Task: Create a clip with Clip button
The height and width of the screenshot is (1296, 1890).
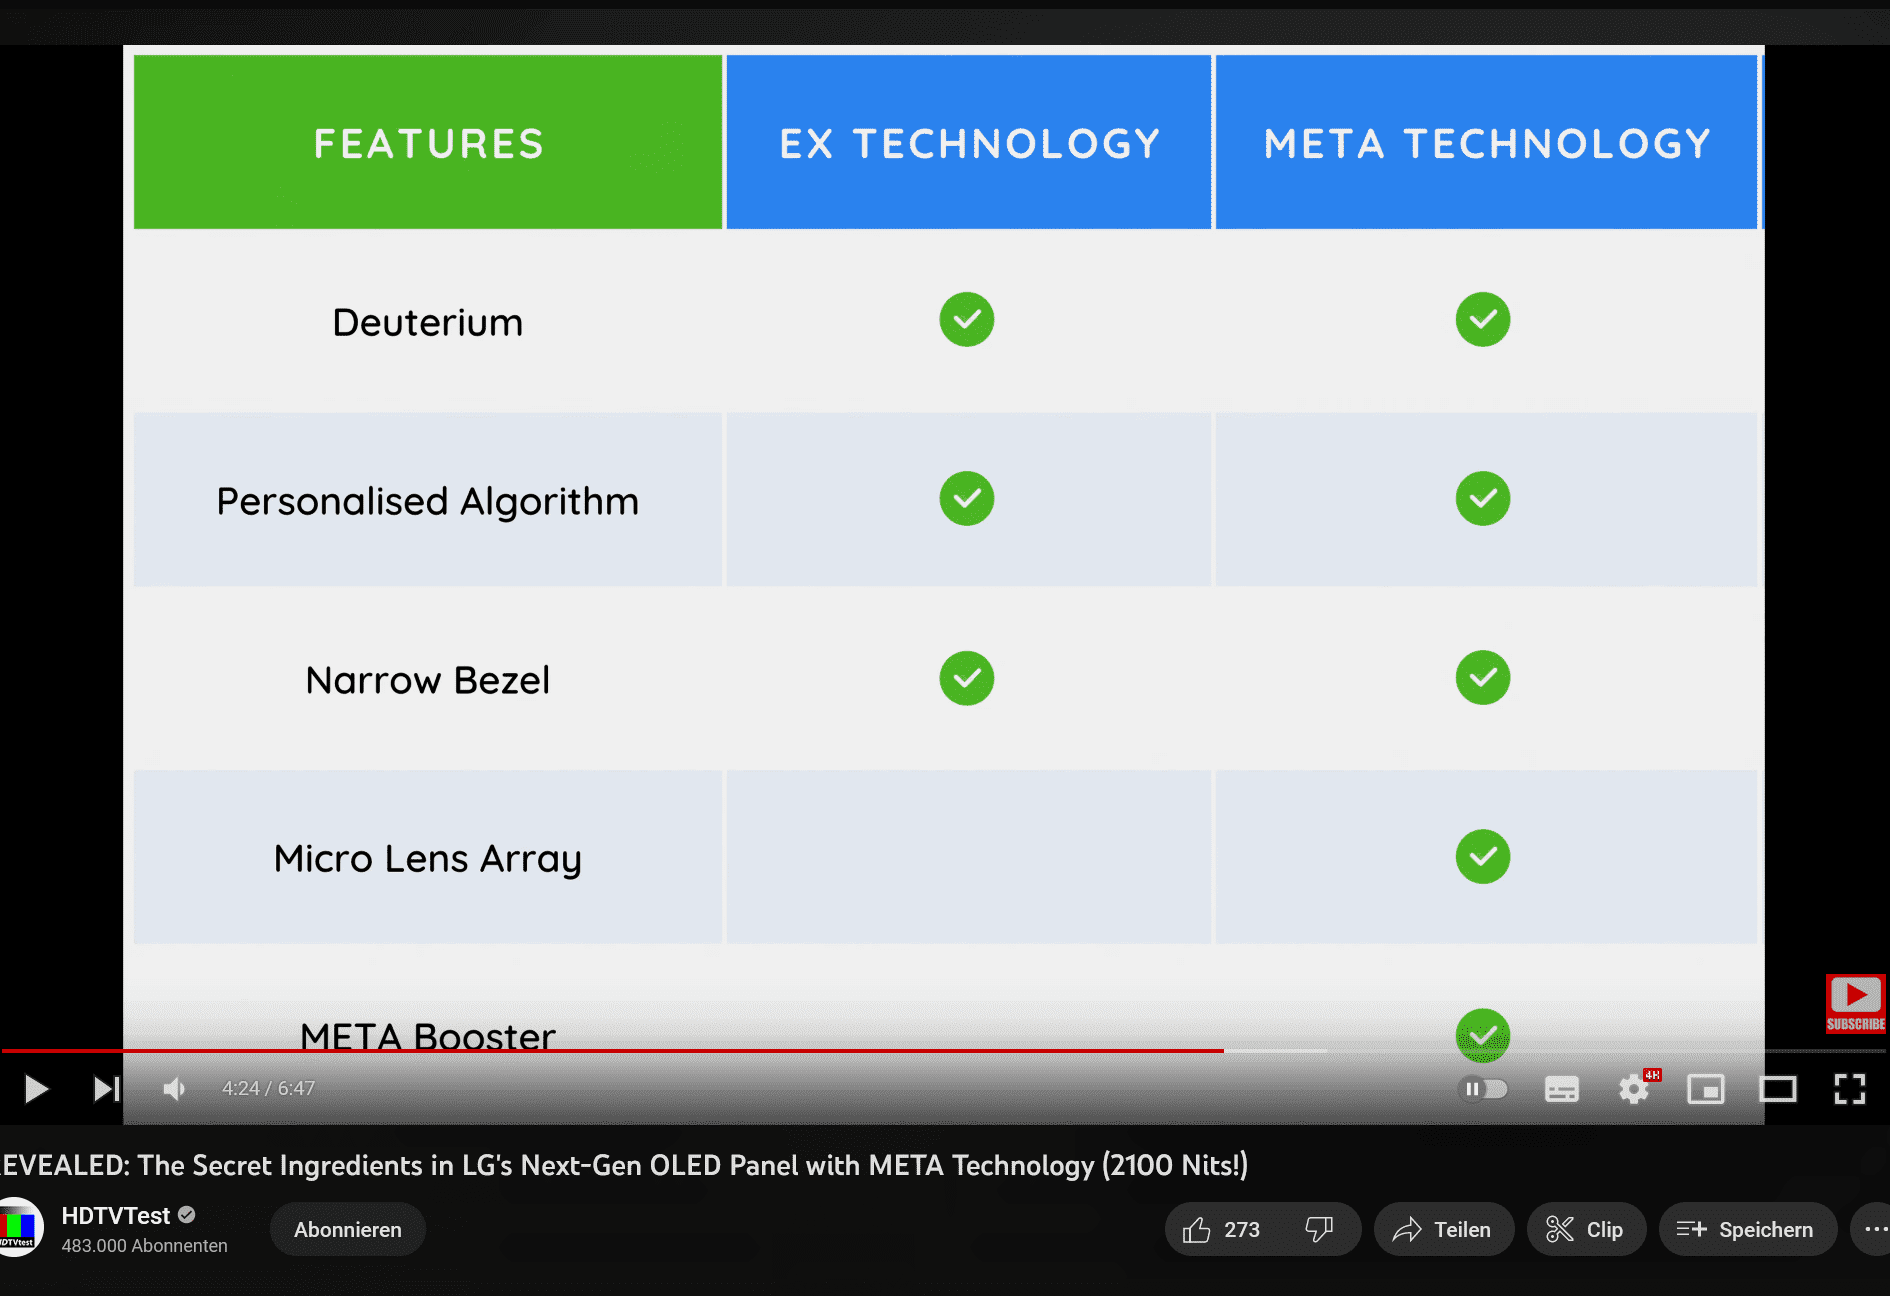Action: (1586, 1230)
